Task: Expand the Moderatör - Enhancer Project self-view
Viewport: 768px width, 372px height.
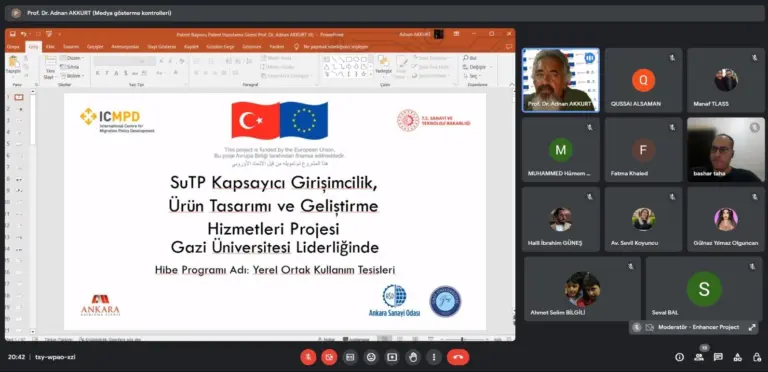Action: pyautogui.click(x=752, y=327)
